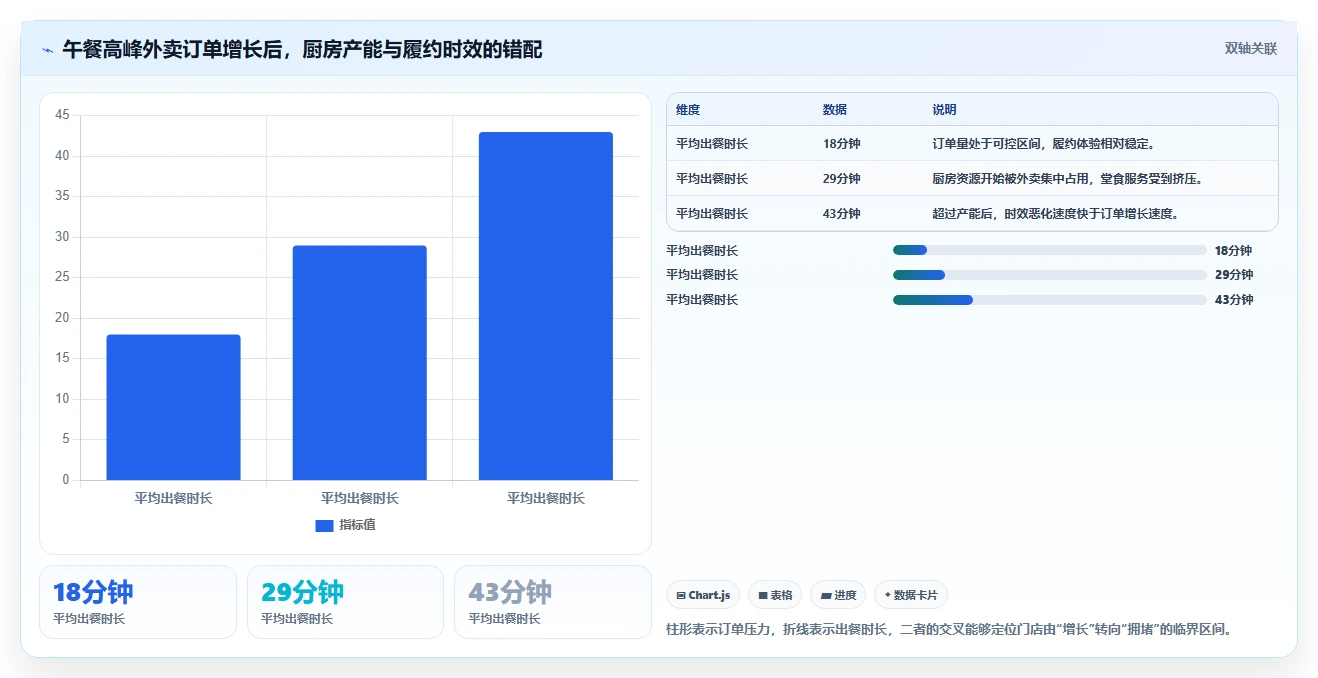Click the description 超过产能后，时效恶化速度快于订单增长速度
The width and height of the screenshot is (1318, 678).
[1055, 214]
